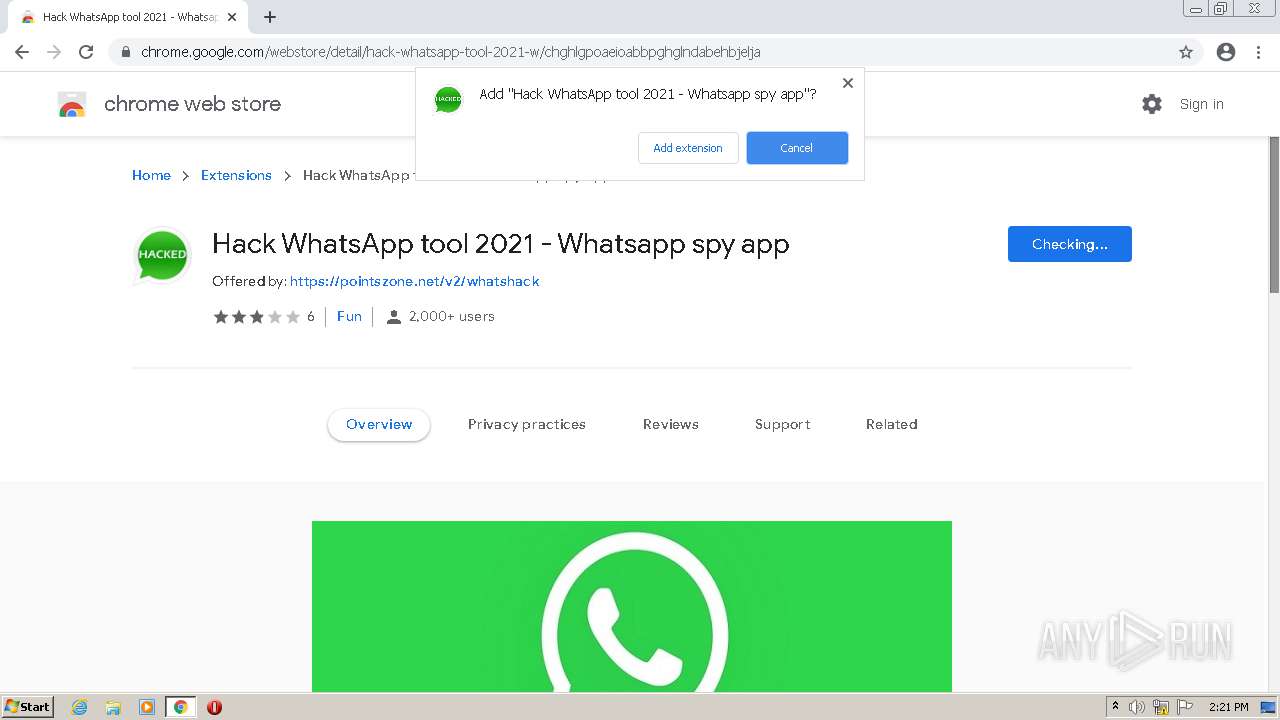Cancel the extension install prompt
Image resolution: width=1280 pixels, height=720 pixels.
tap(797, 148)
